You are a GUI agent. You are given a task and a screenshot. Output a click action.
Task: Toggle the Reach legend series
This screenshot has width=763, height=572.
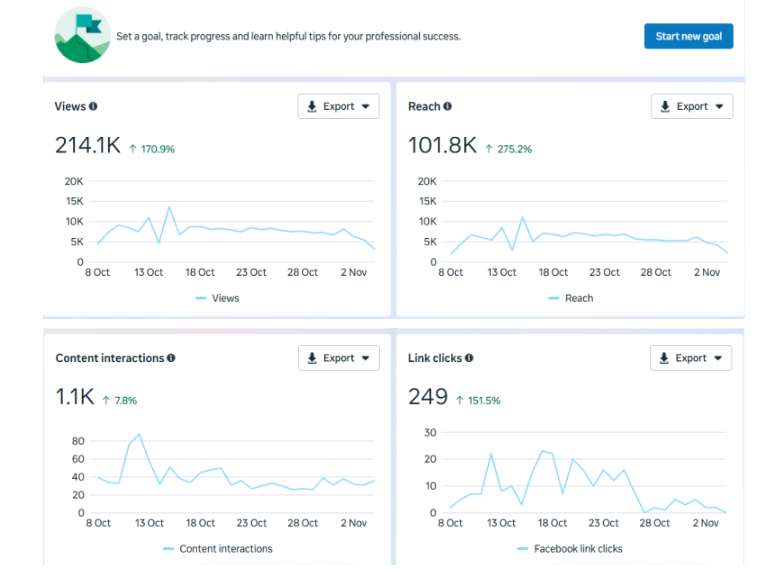[570, 298]
